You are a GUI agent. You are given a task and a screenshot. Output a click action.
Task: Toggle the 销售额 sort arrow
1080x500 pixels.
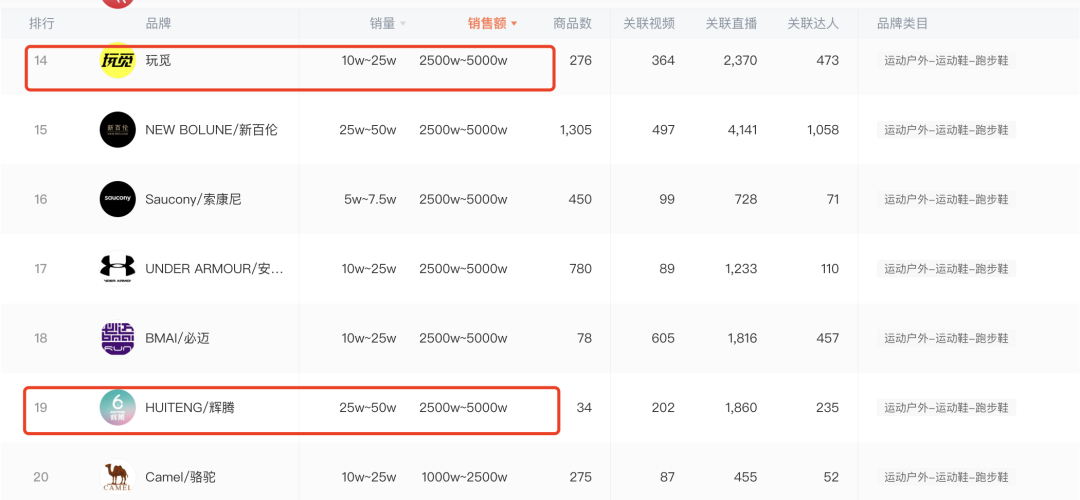(x=514, y=23)
